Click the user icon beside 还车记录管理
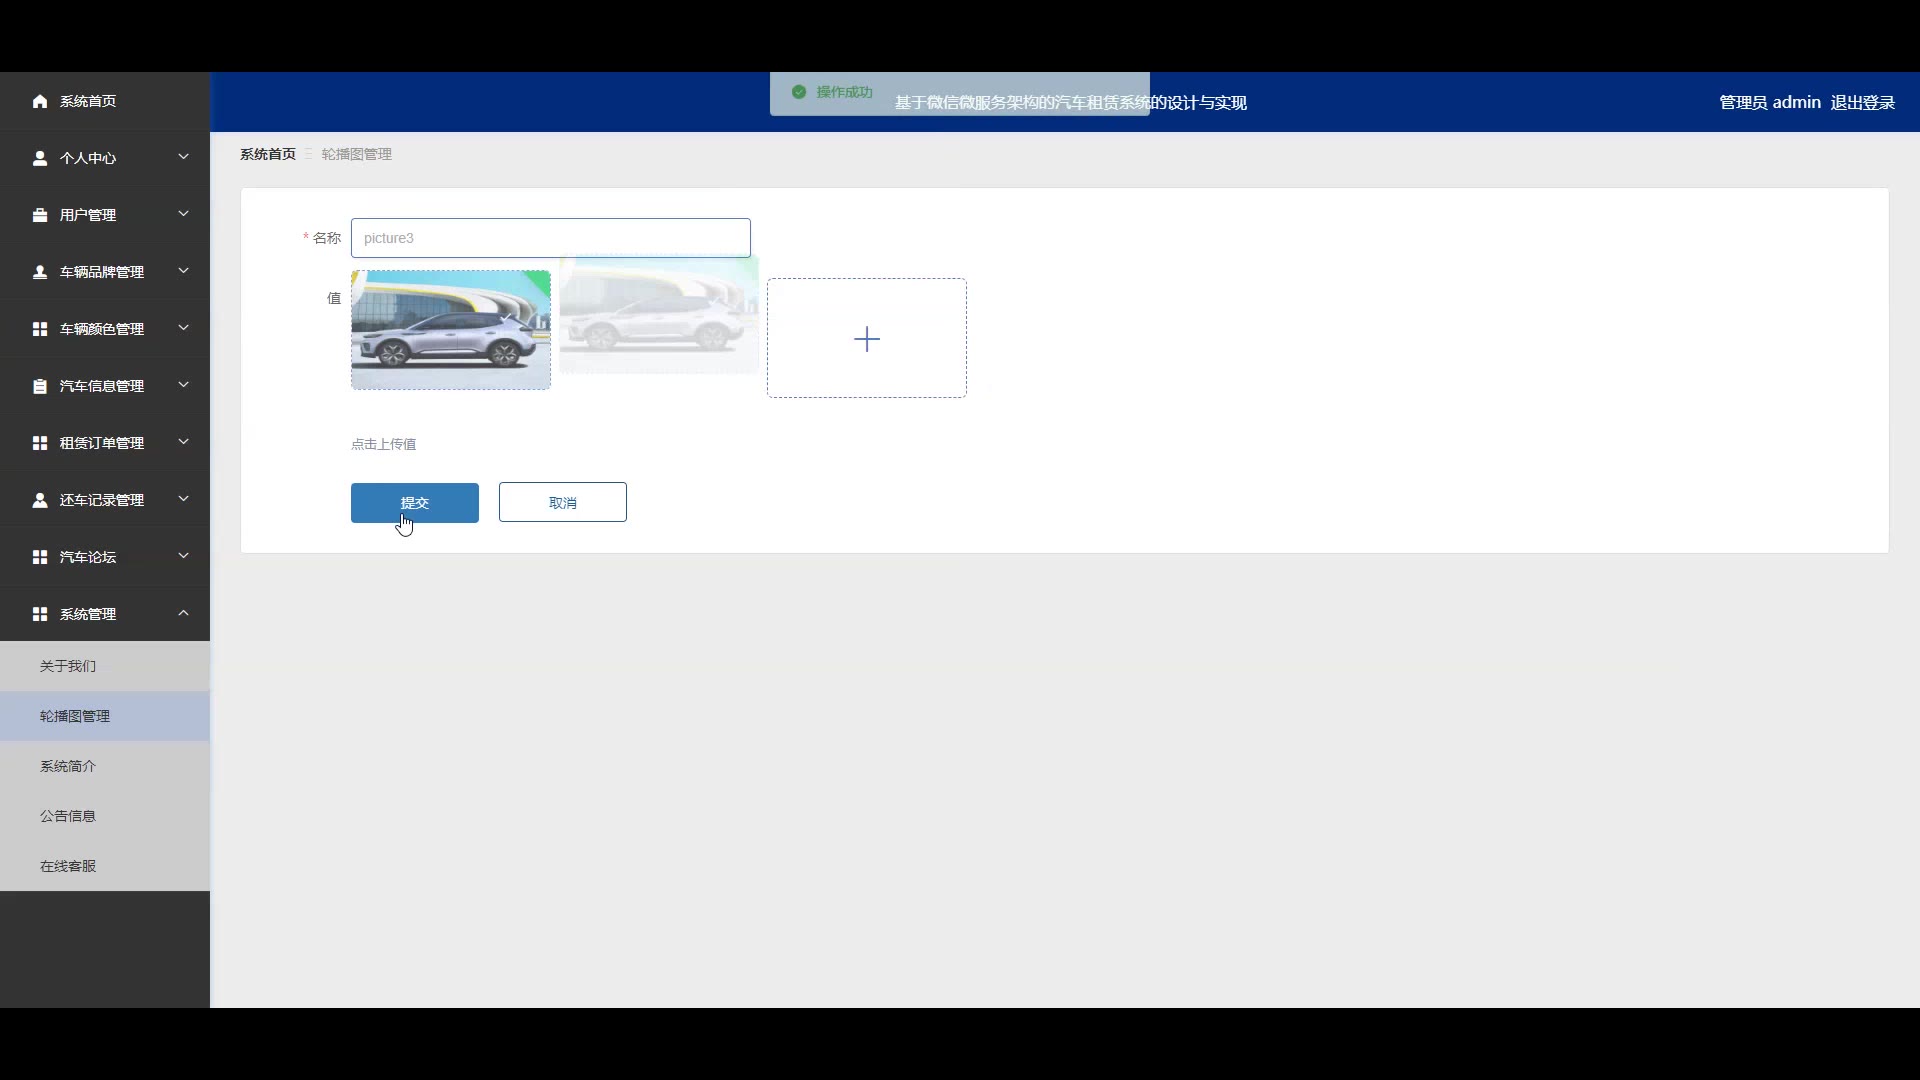Screen dimensions: 1920x1080 40,500
